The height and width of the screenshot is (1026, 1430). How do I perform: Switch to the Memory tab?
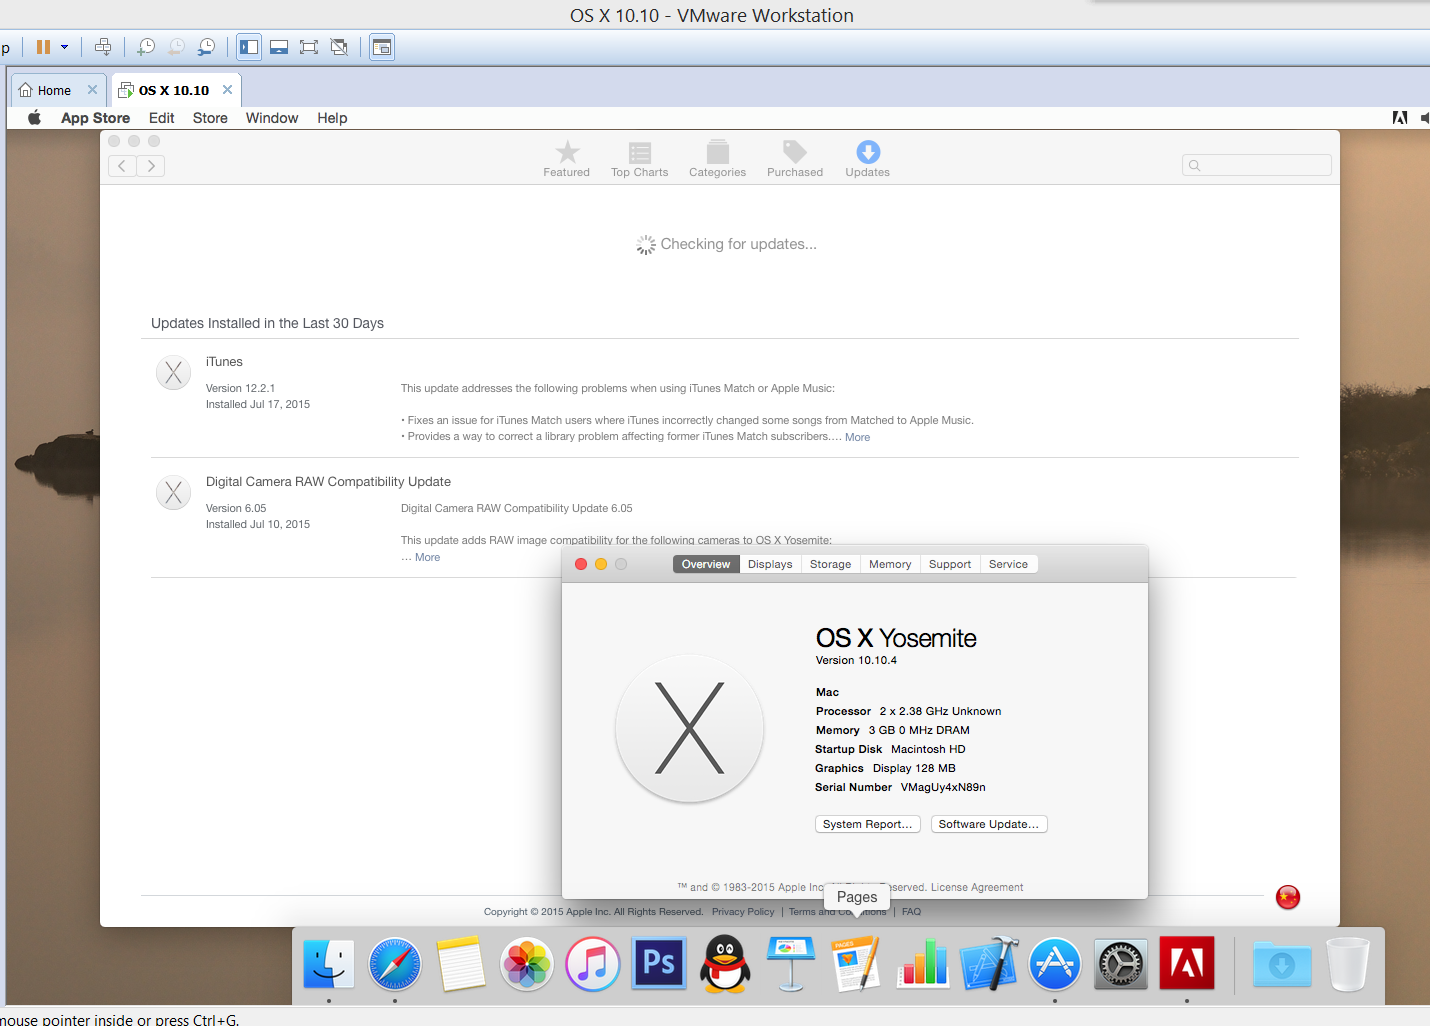tap(890, 564)
